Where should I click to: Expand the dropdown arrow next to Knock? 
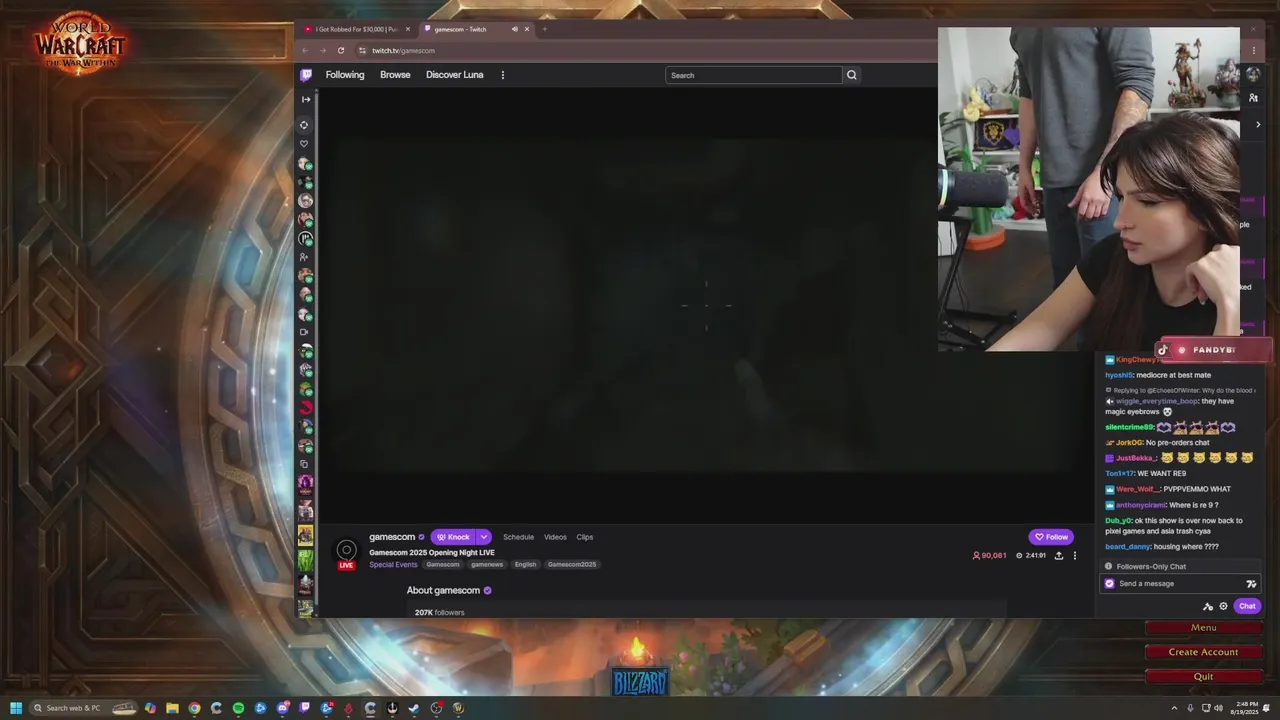tap(483, 537)
